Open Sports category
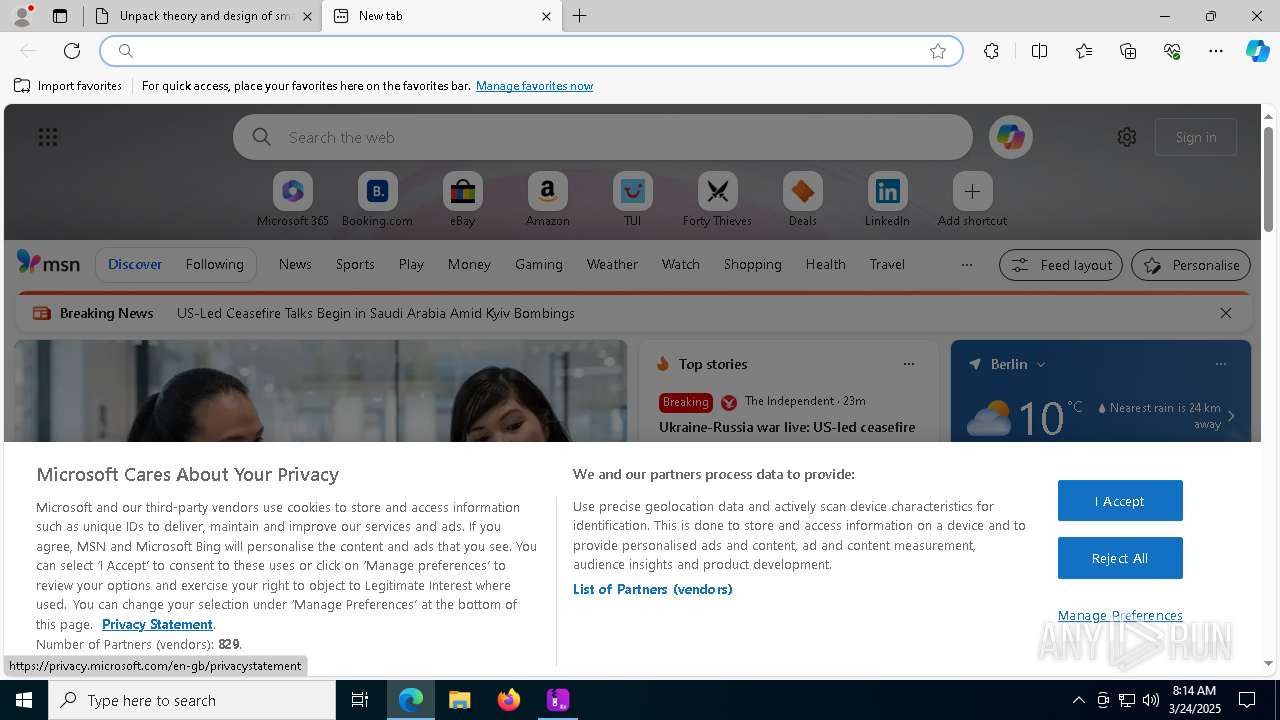This screenshot has width=1280, height=720. point(355,264)
